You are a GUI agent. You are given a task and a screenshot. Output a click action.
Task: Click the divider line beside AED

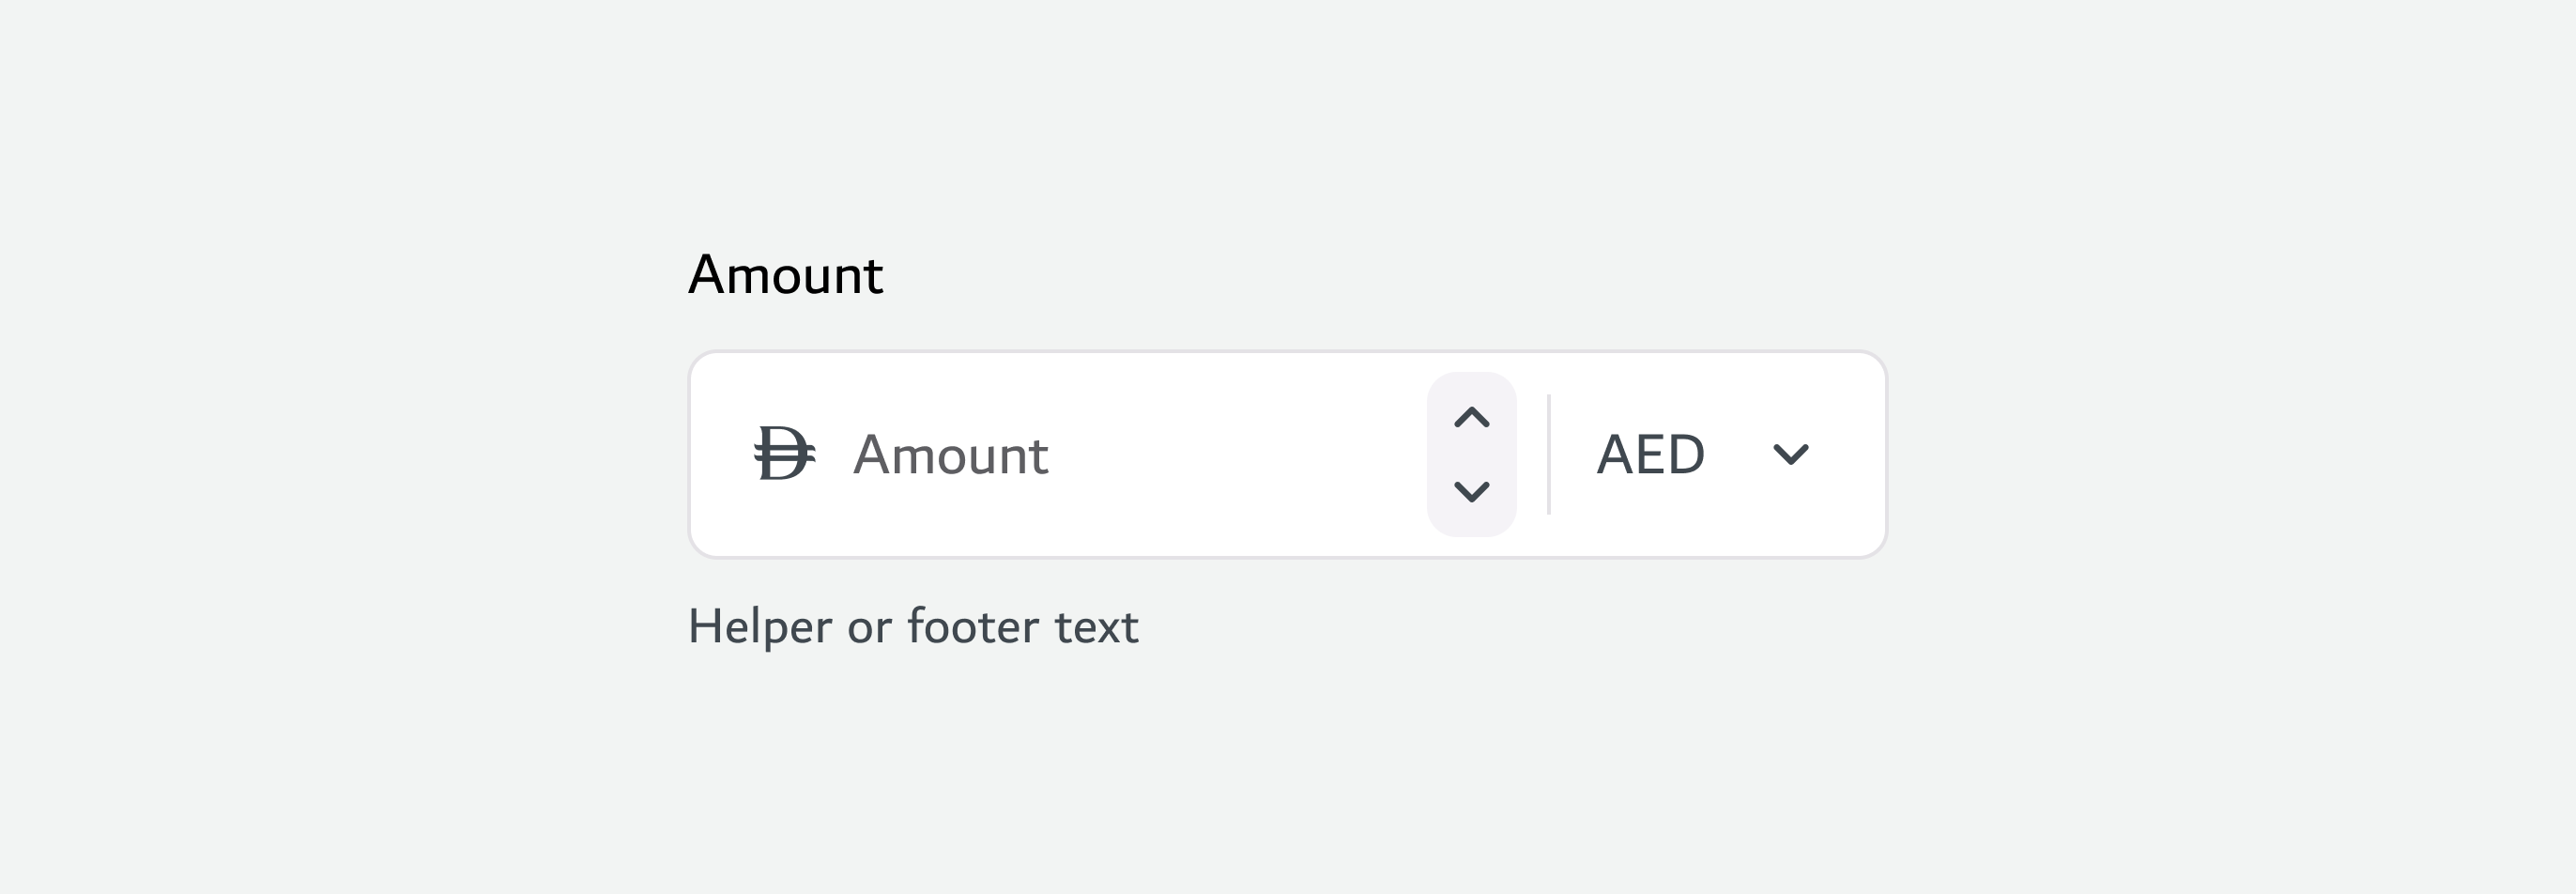(1548, 455)
